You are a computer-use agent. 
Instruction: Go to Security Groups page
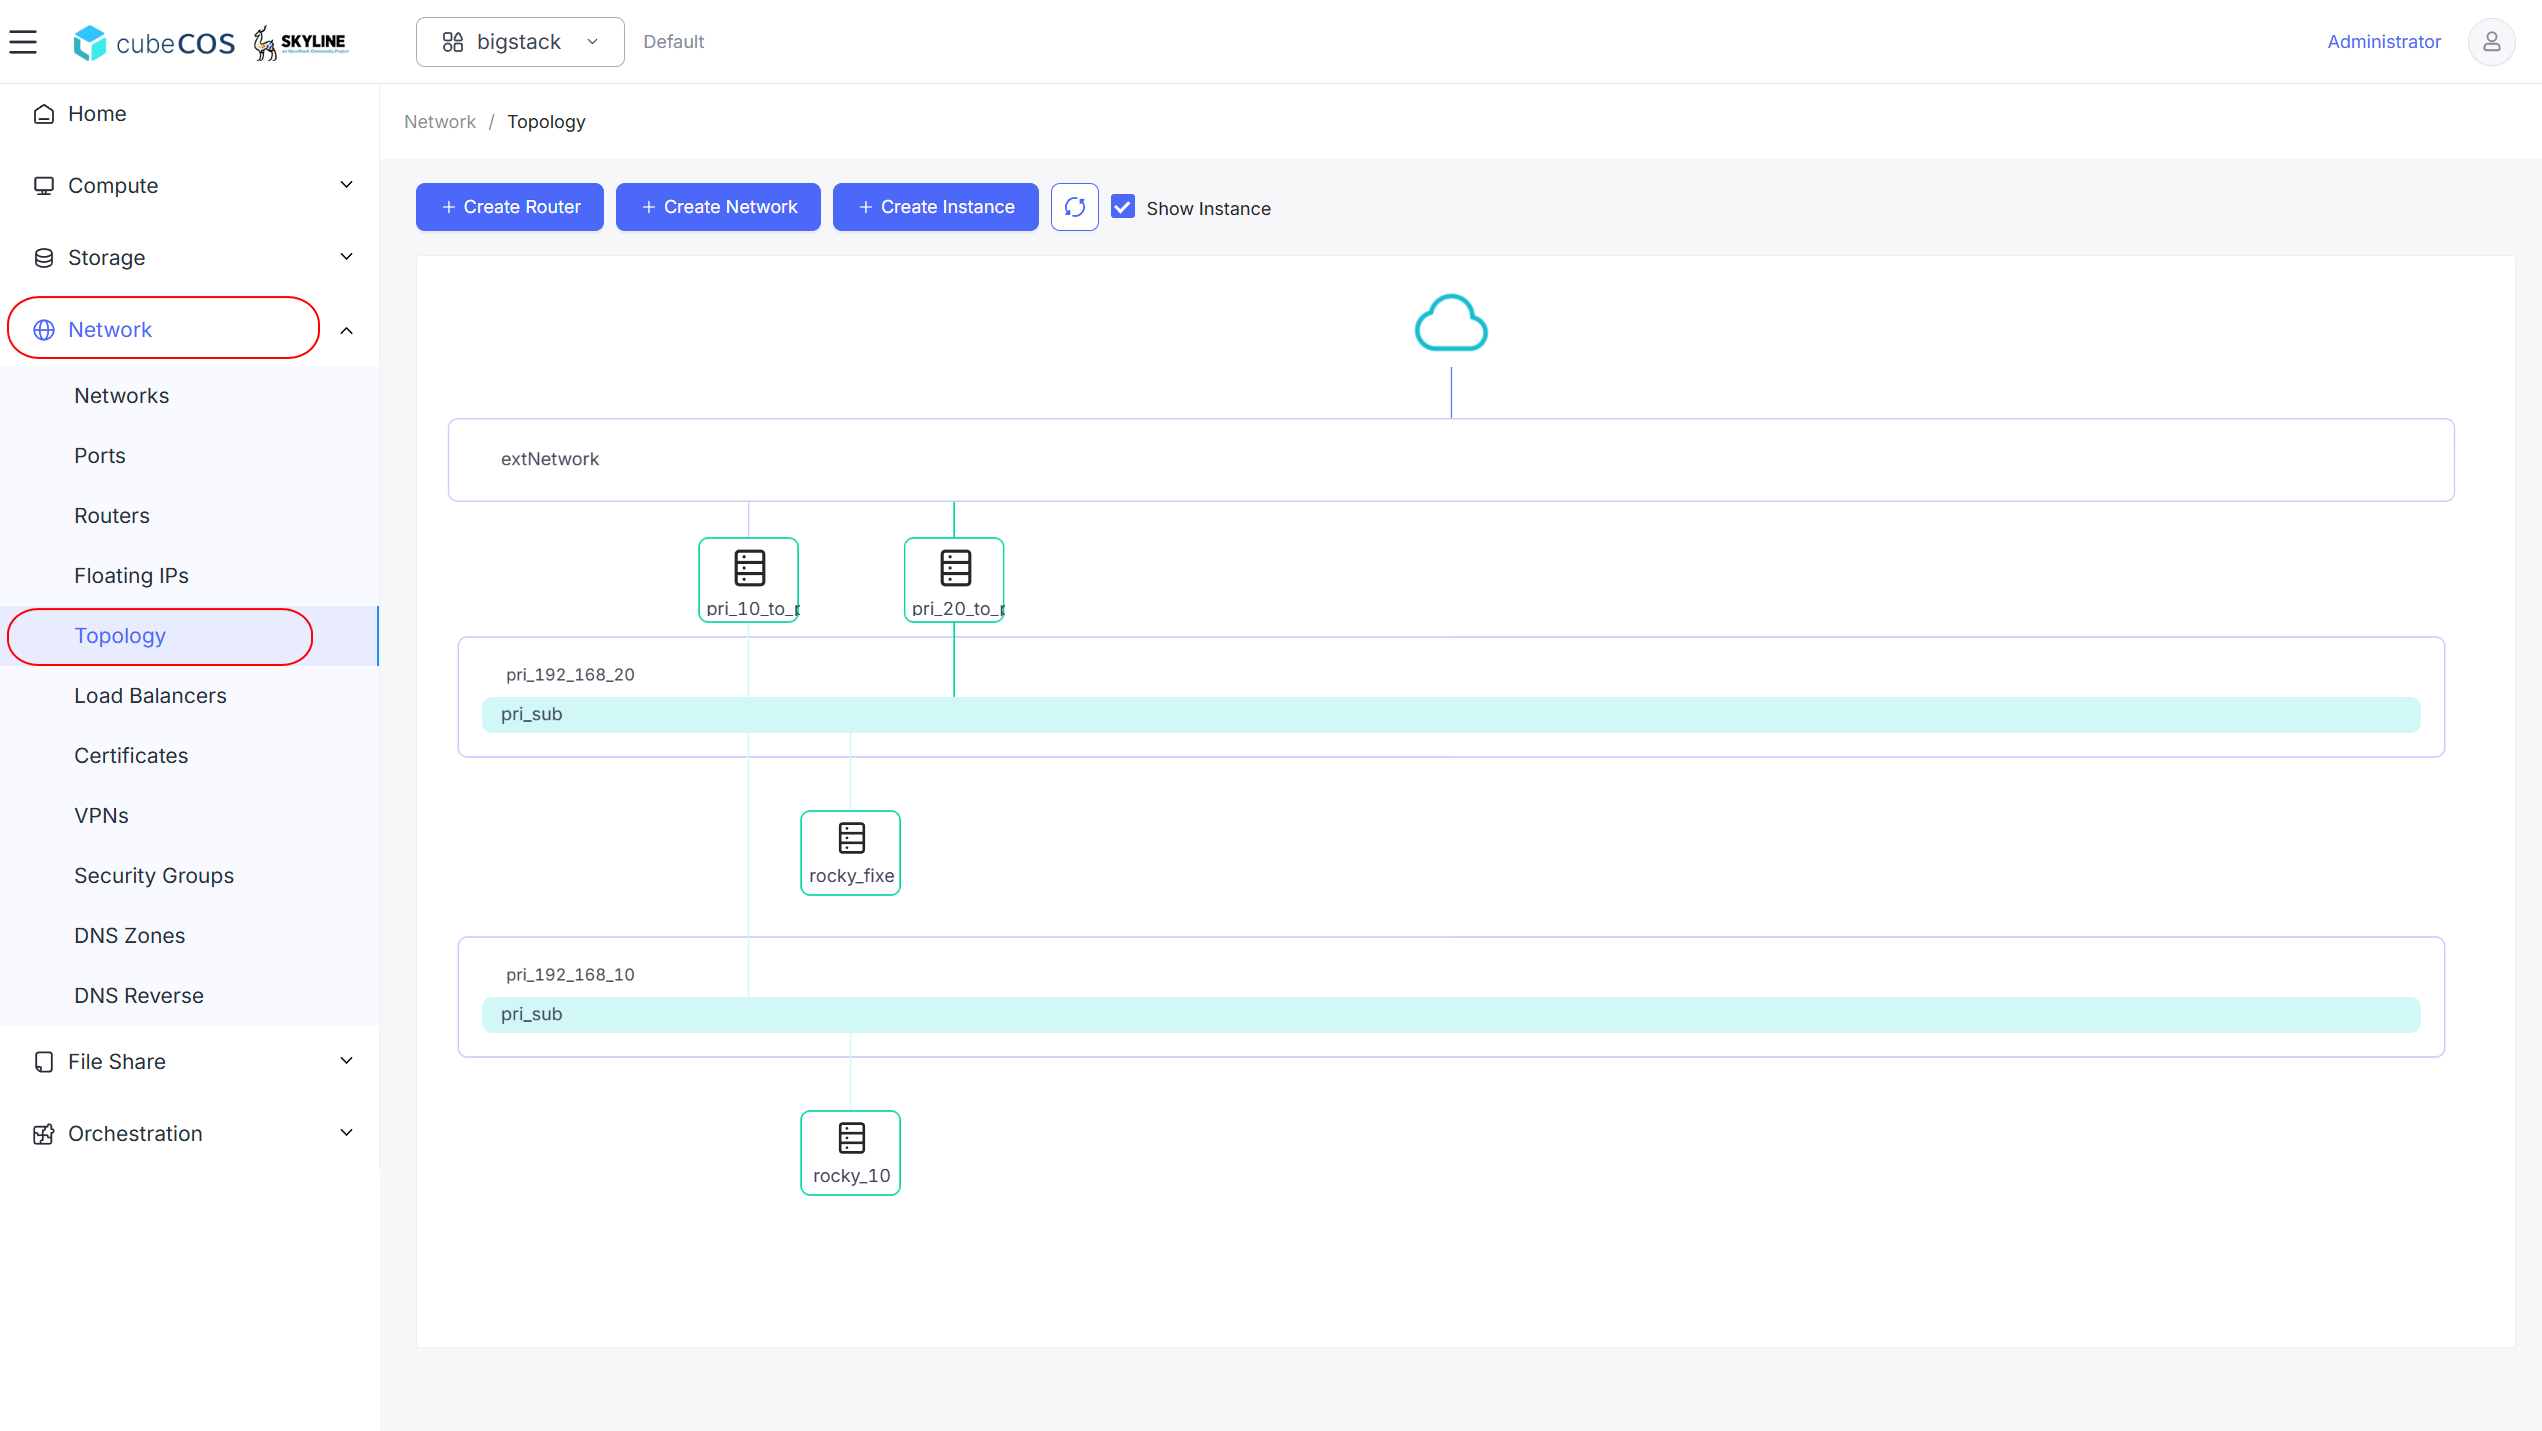(x=154, y=876)
